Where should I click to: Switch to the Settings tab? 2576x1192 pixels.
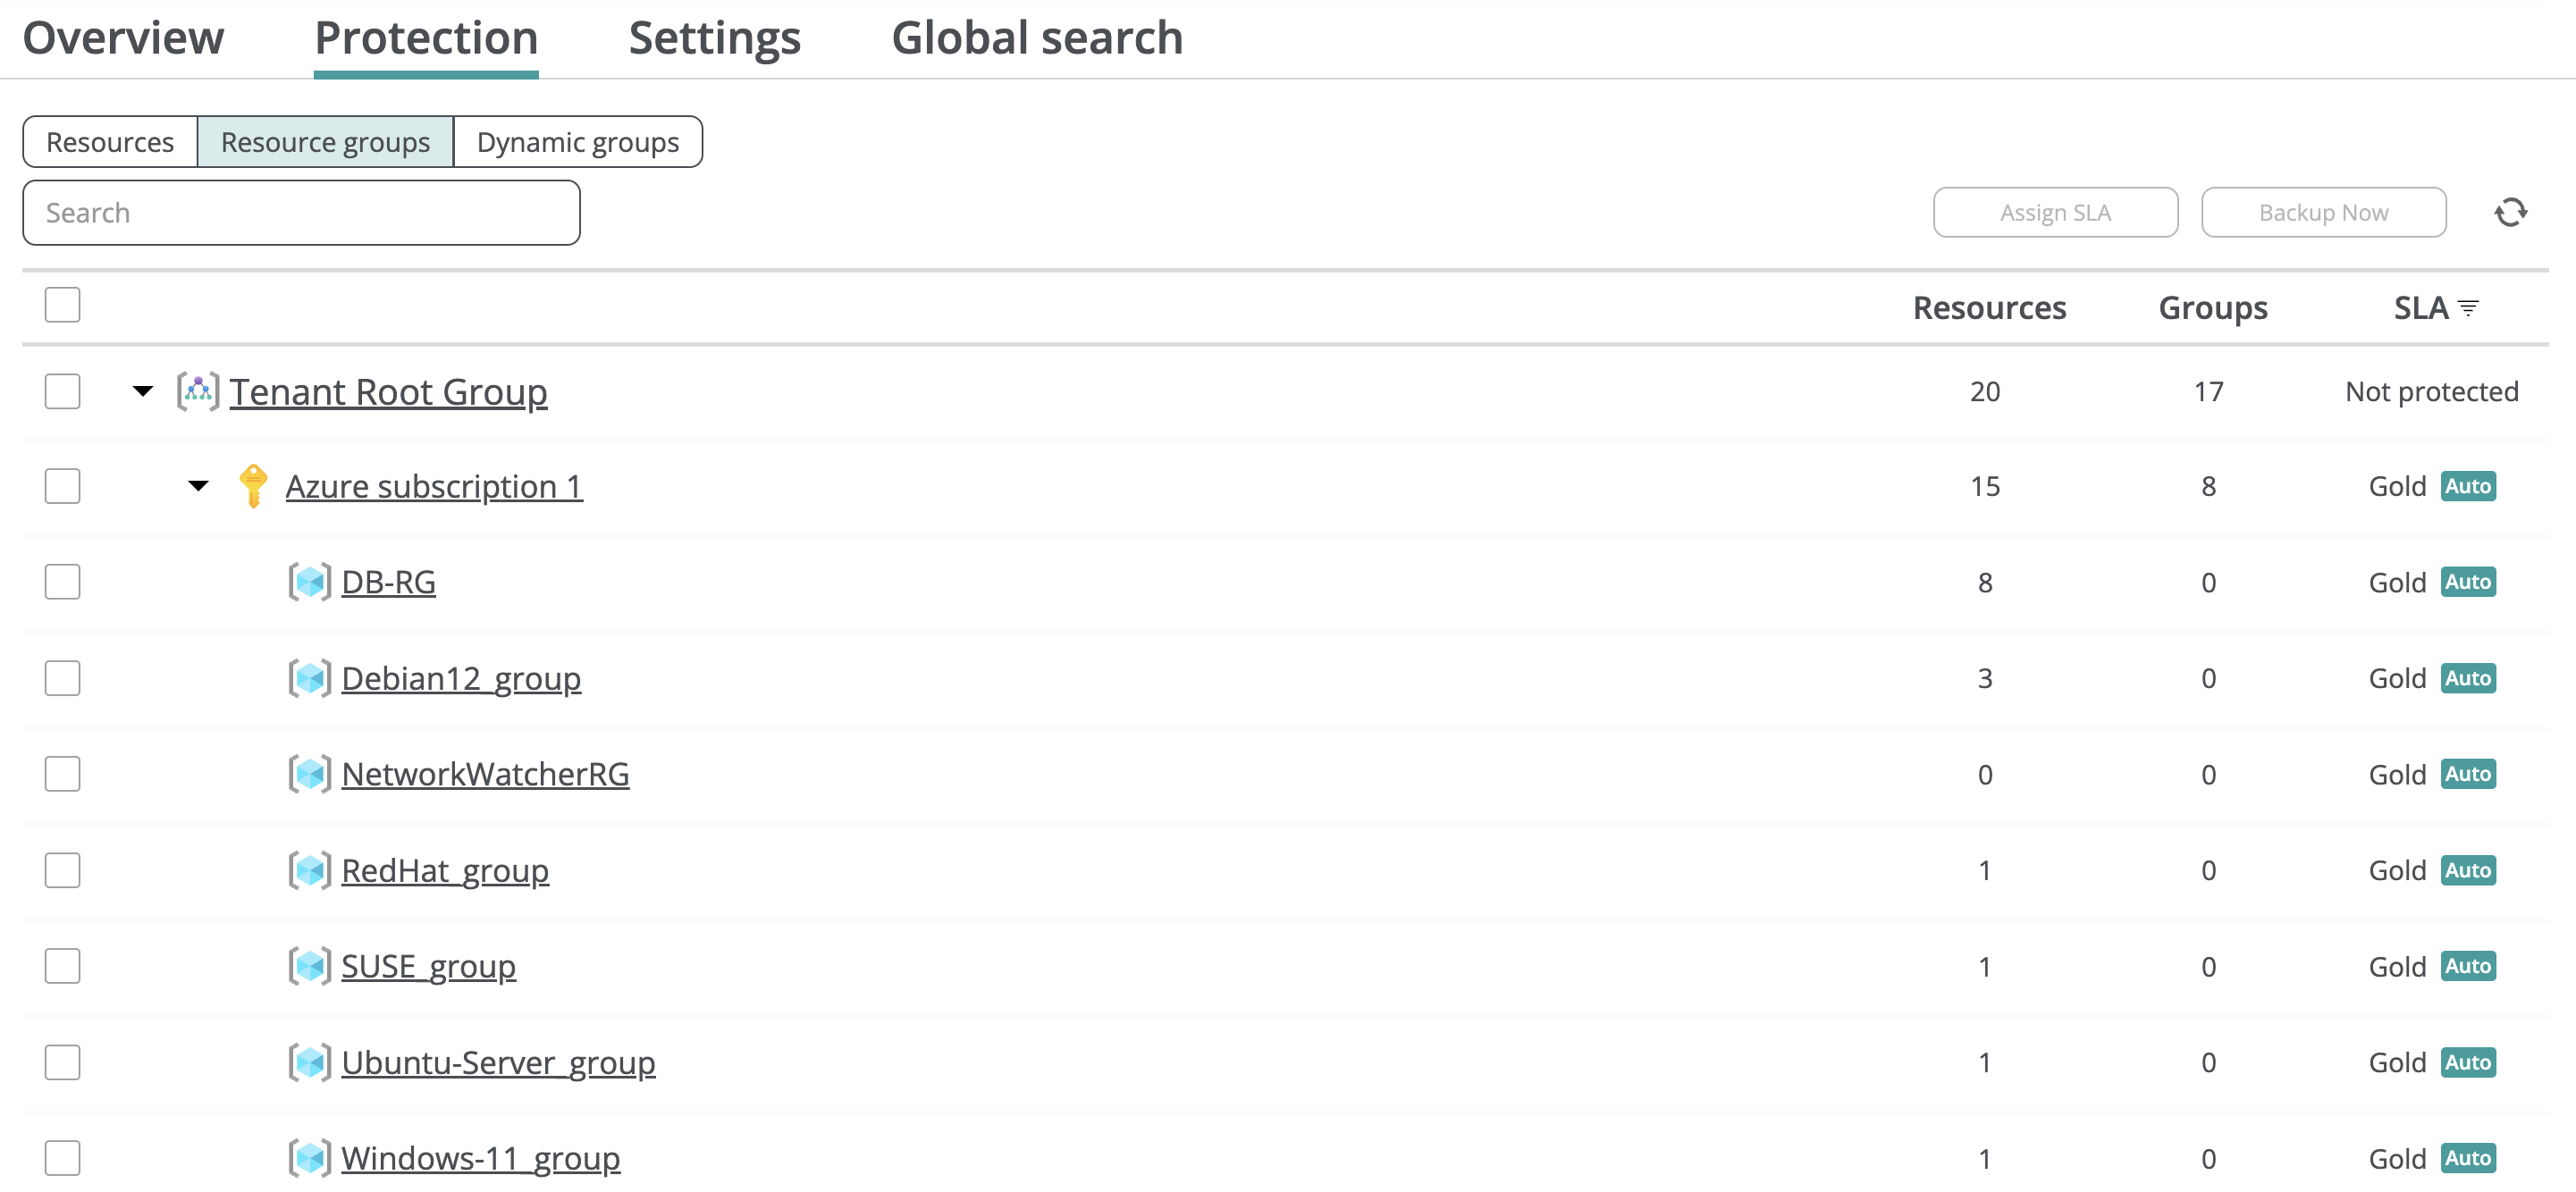coord(714,38)
